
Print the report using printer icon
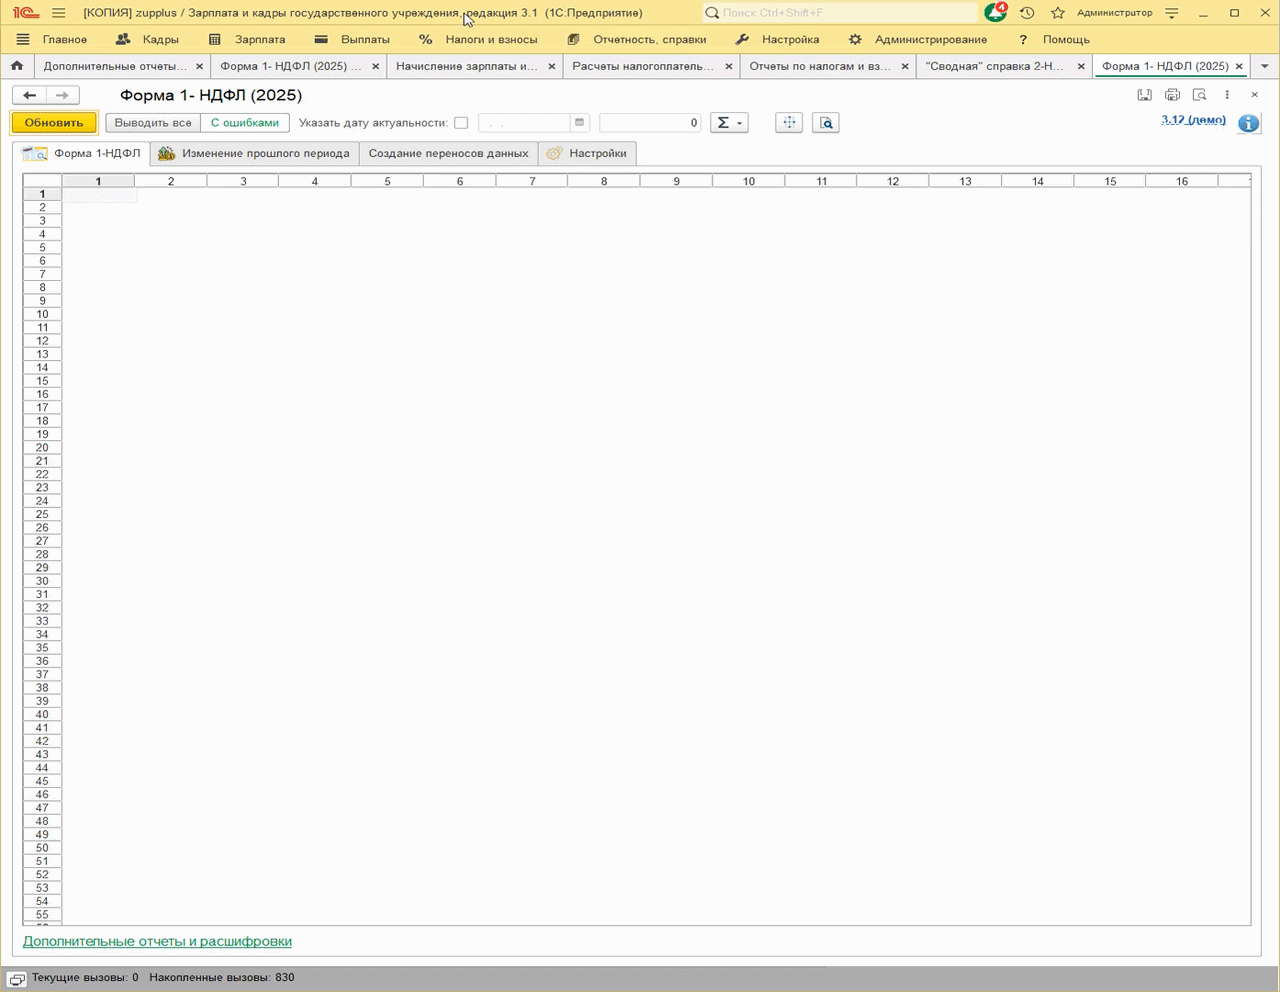point(1172,95)
